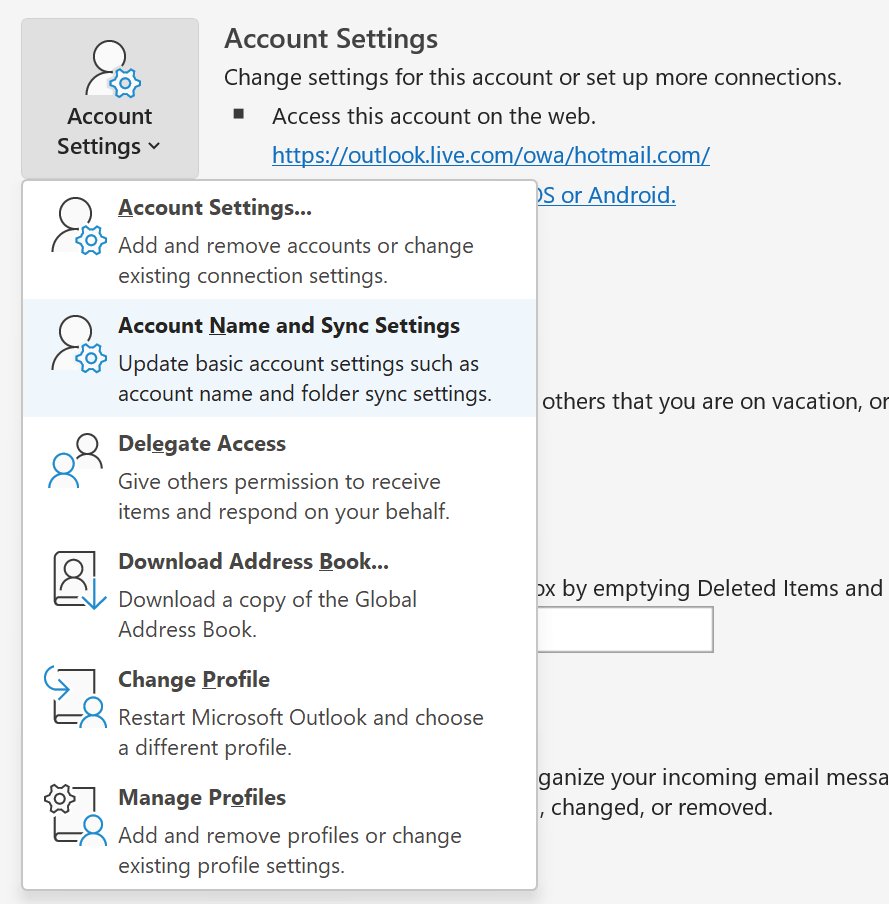Click the Manage Profiles gear icon
Image resolution: width=889 pixels, height=904 pixels.
click(x=76, y=815)
